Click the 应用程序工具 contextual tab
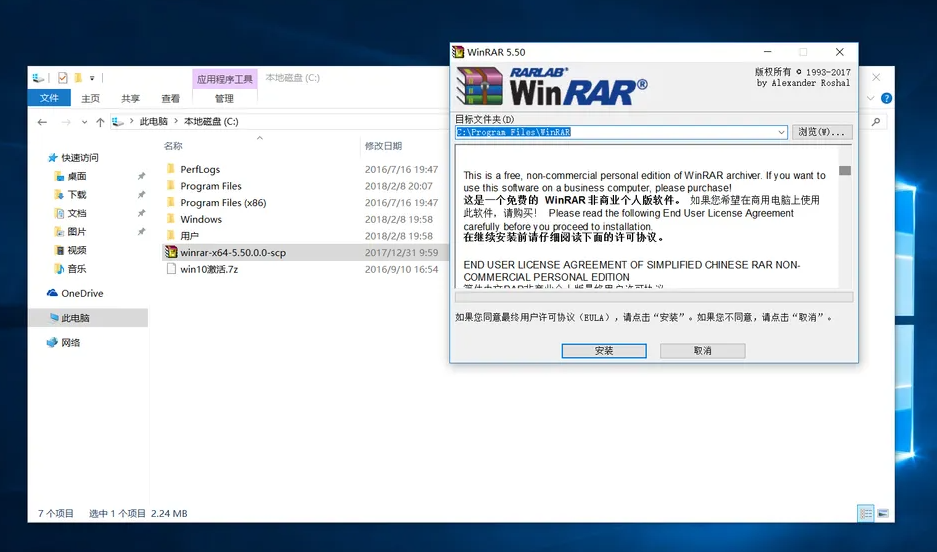The height and width of the screenshot is (552, 937). pyautogui.click(x=225, y=79)
